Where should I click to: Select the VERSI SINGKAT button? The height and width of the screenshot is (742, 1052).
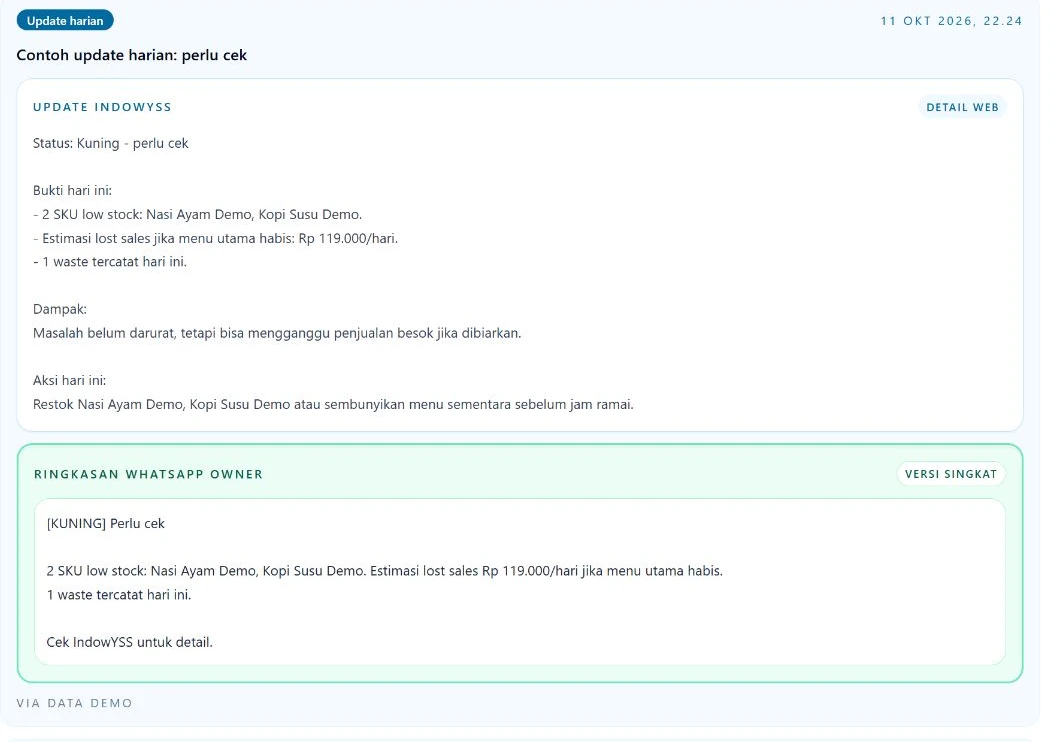[951, 474]
